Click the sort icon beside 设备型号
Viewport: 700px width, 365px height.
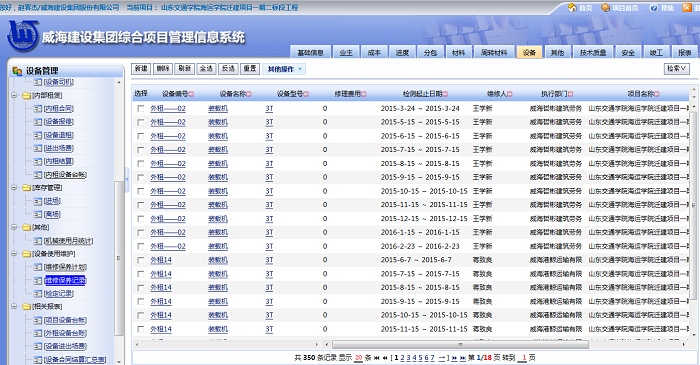tap(306, 94)
